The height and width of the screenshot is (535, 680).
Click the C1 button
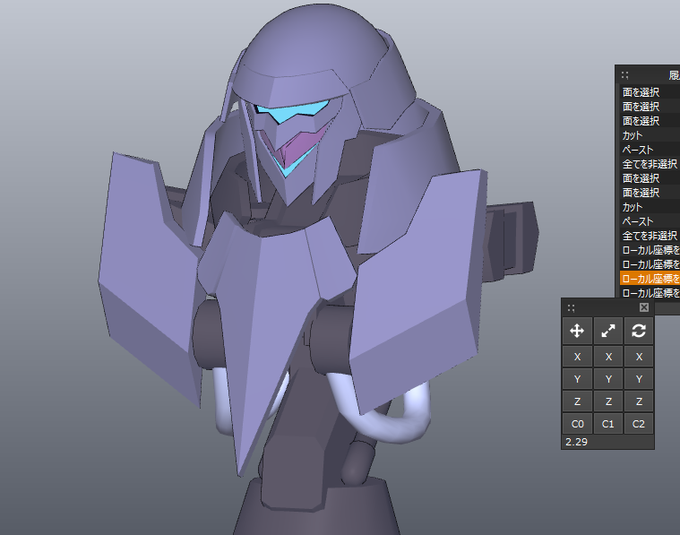[608, 424]
